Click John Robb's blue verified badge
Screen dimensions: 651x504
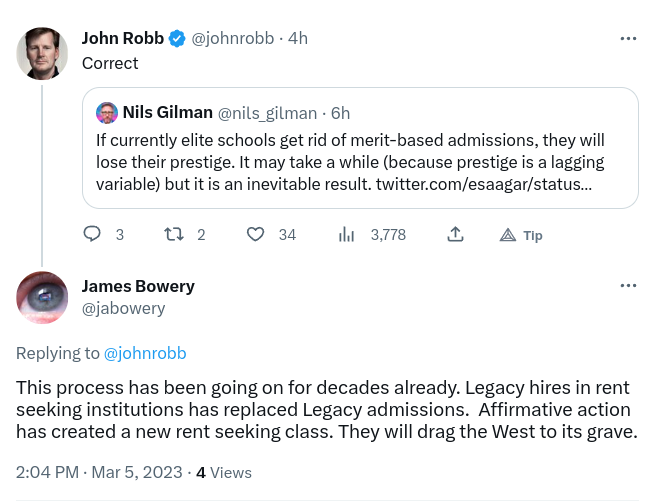(177, 38)
